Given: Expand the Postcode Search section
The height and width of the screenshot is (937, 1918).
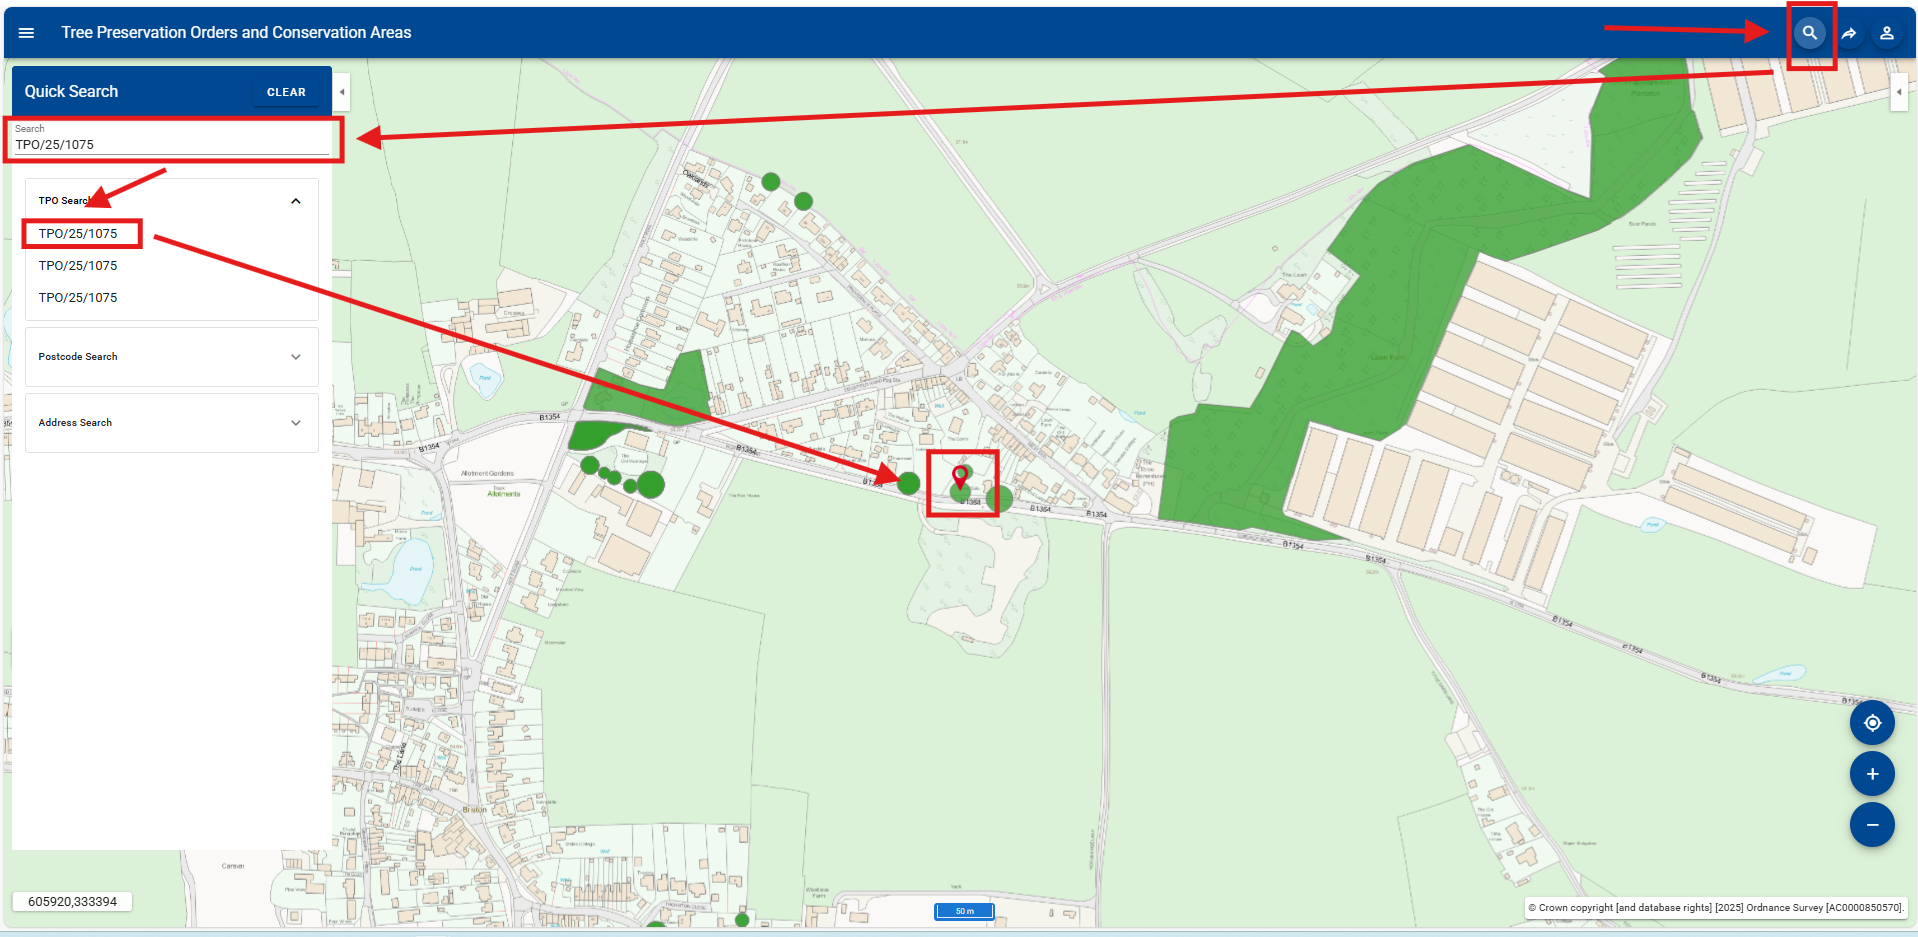Looking at the screenshot, I should (296, 356).
